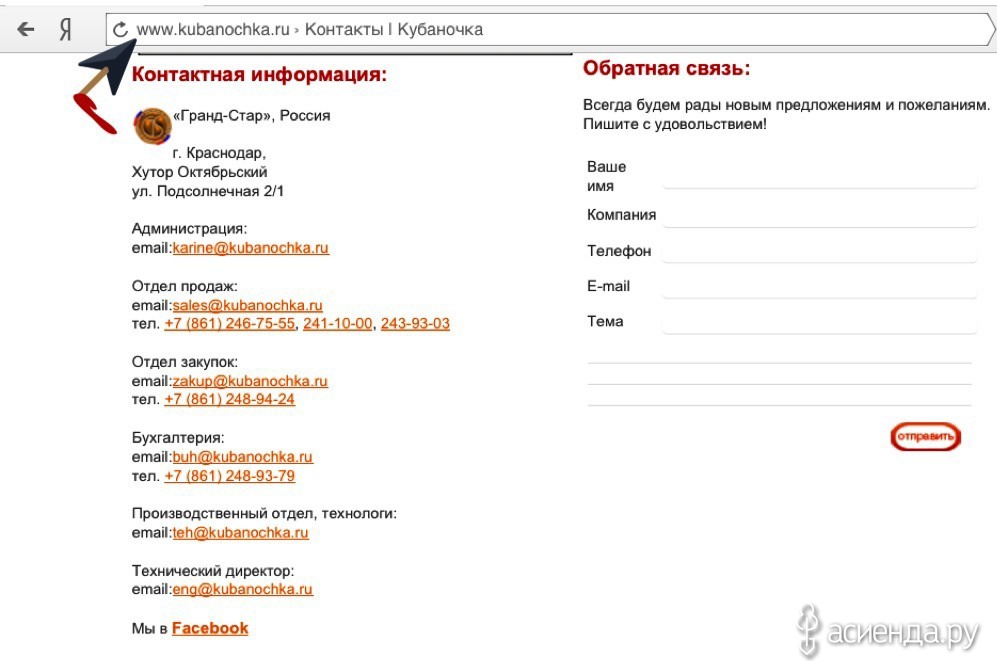Call the 241-10-00 sales number
The image size is (997, 661).
click(338, 324)
